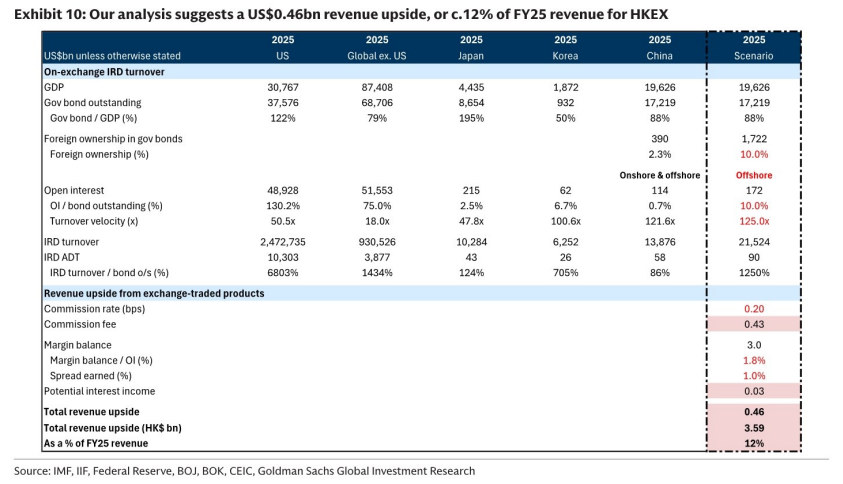
Task: Select the Scenario value 1250%
Action: coord(754,273)
